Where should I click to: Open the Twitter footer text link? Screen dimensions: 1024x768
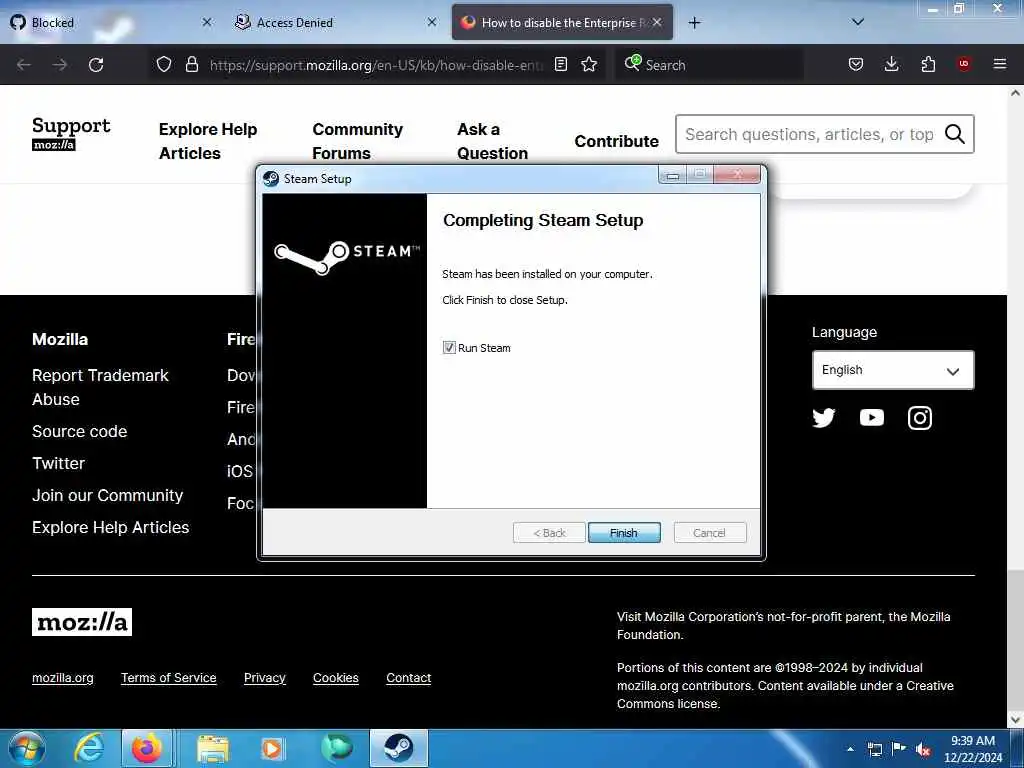click(58, 464)
